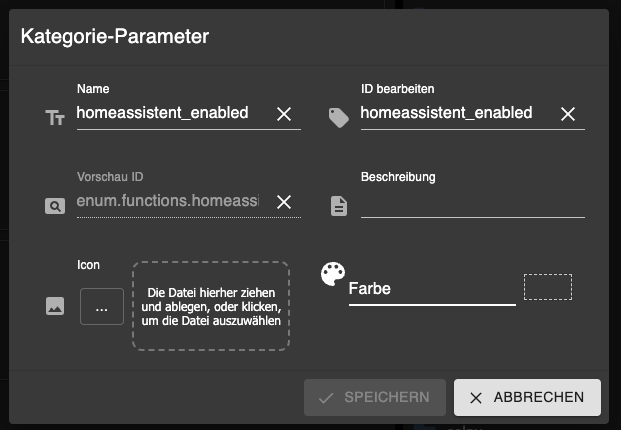Click the tag icon beside ID bearbeiten
Viewport: 621px width, 430px height.
(339, 118)
